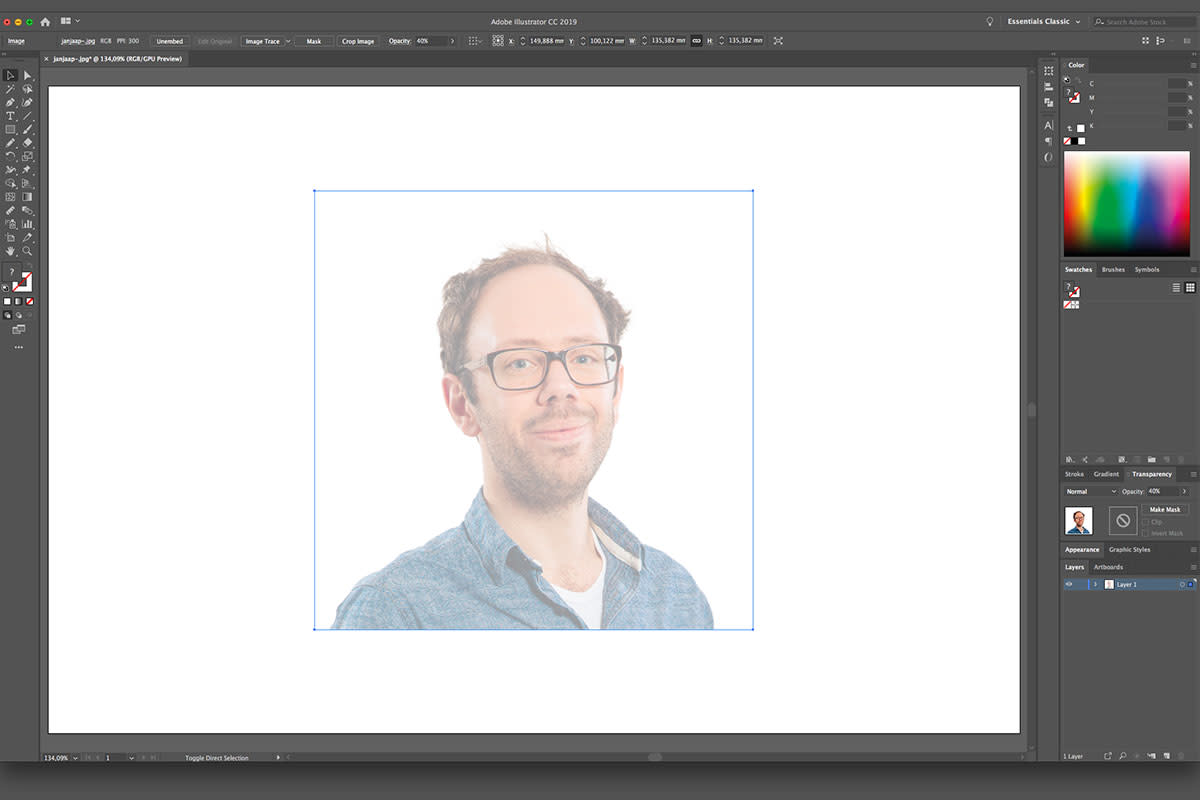
Task: Click Layer 1 target circle
Action: (1182, 584)
